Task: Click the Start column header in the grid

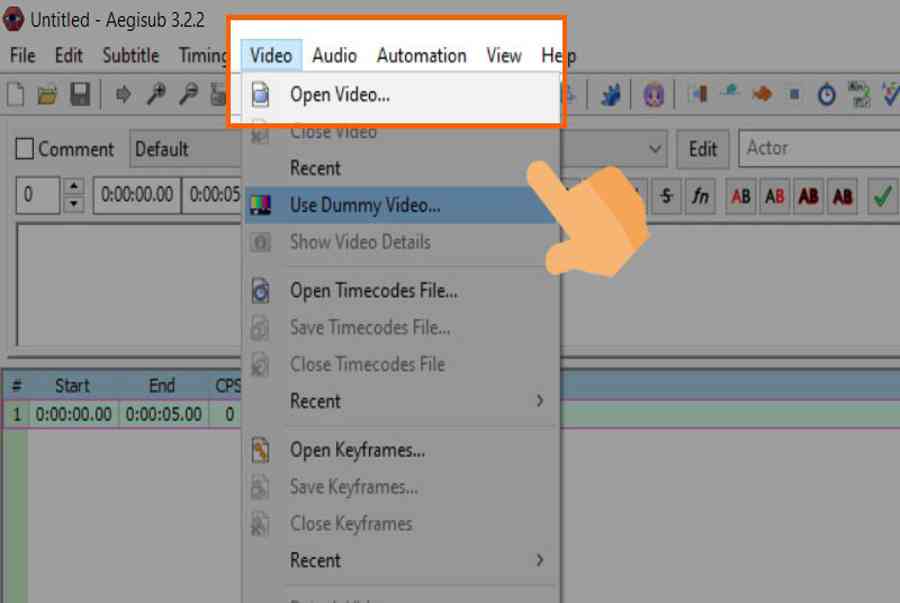Action: 72,386
